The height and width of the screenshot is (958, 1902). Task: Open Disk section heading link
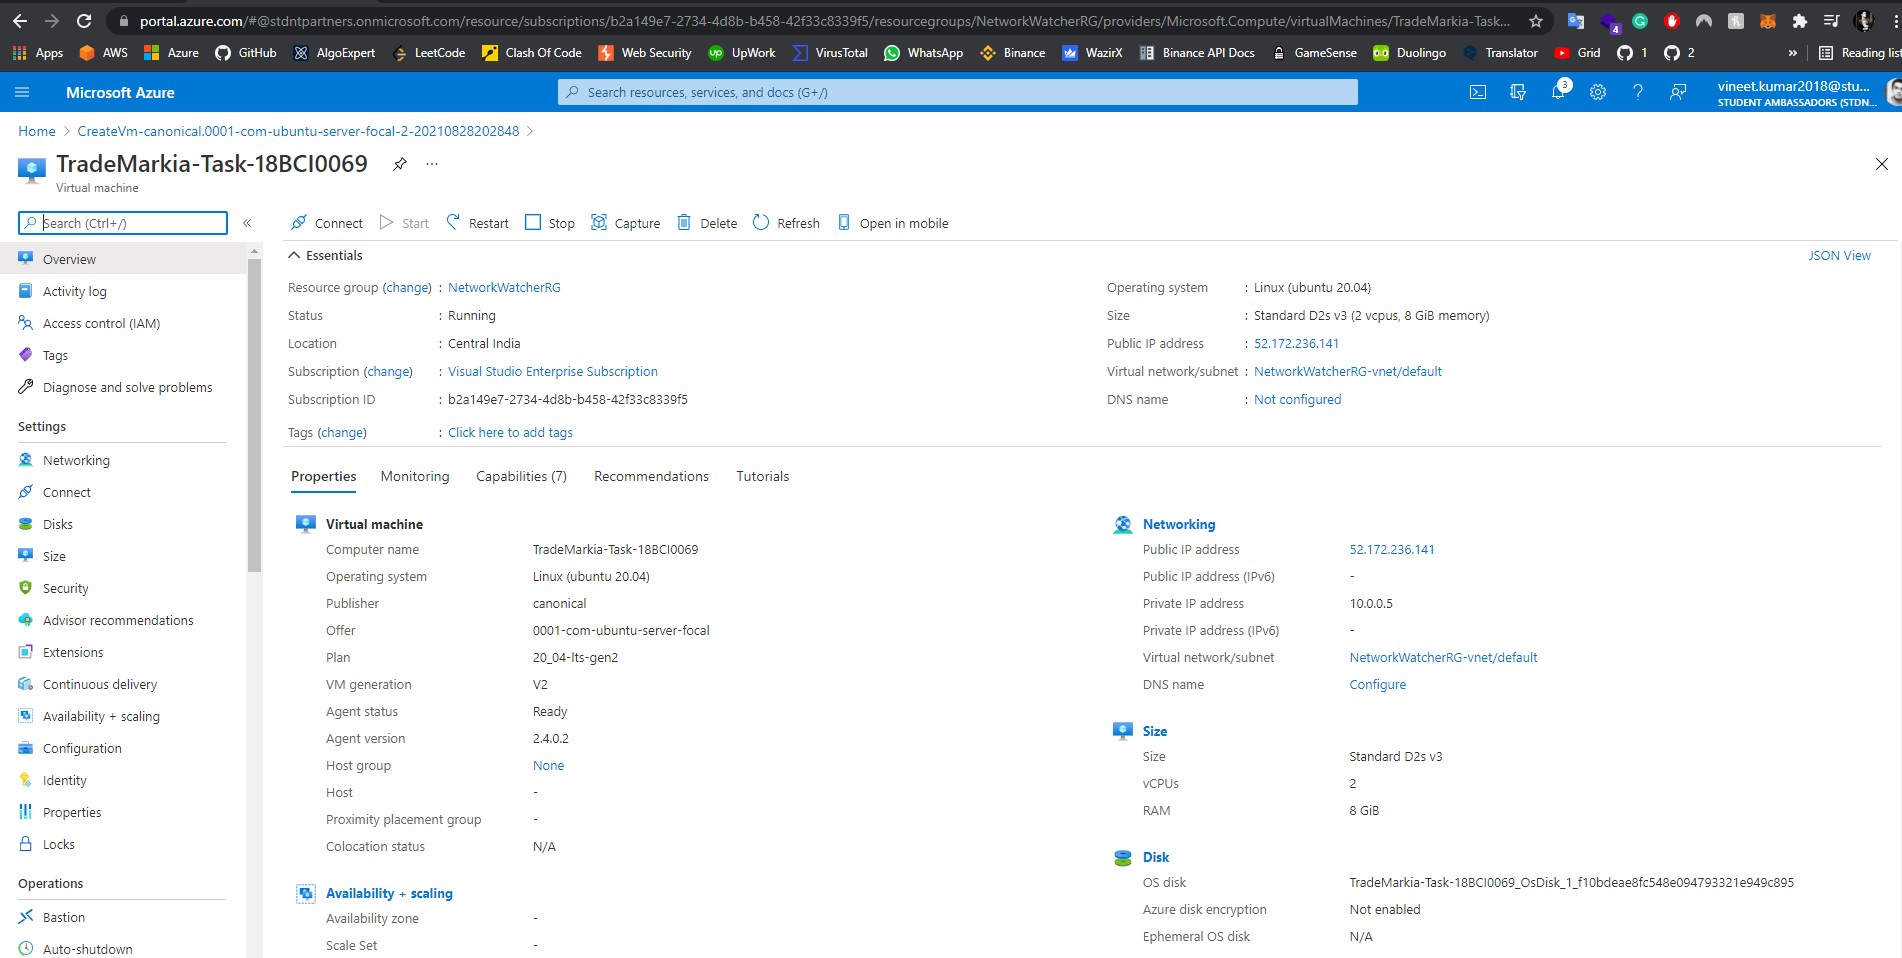[x=1156, y=857]
